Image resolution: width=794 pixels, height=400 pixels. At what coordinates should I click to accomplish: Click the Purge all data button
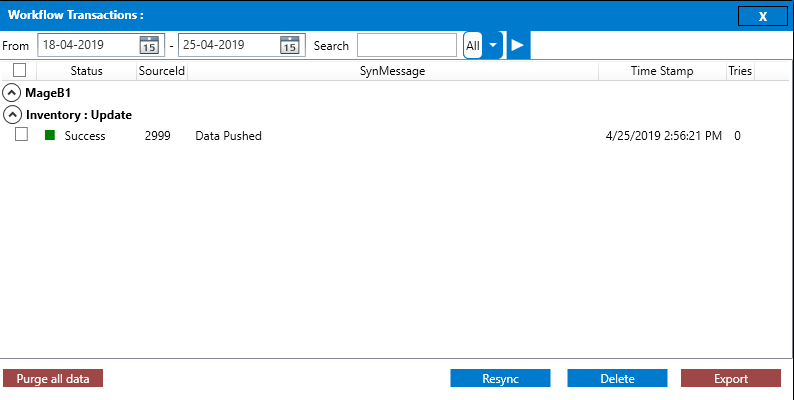[x=53, y=379]
